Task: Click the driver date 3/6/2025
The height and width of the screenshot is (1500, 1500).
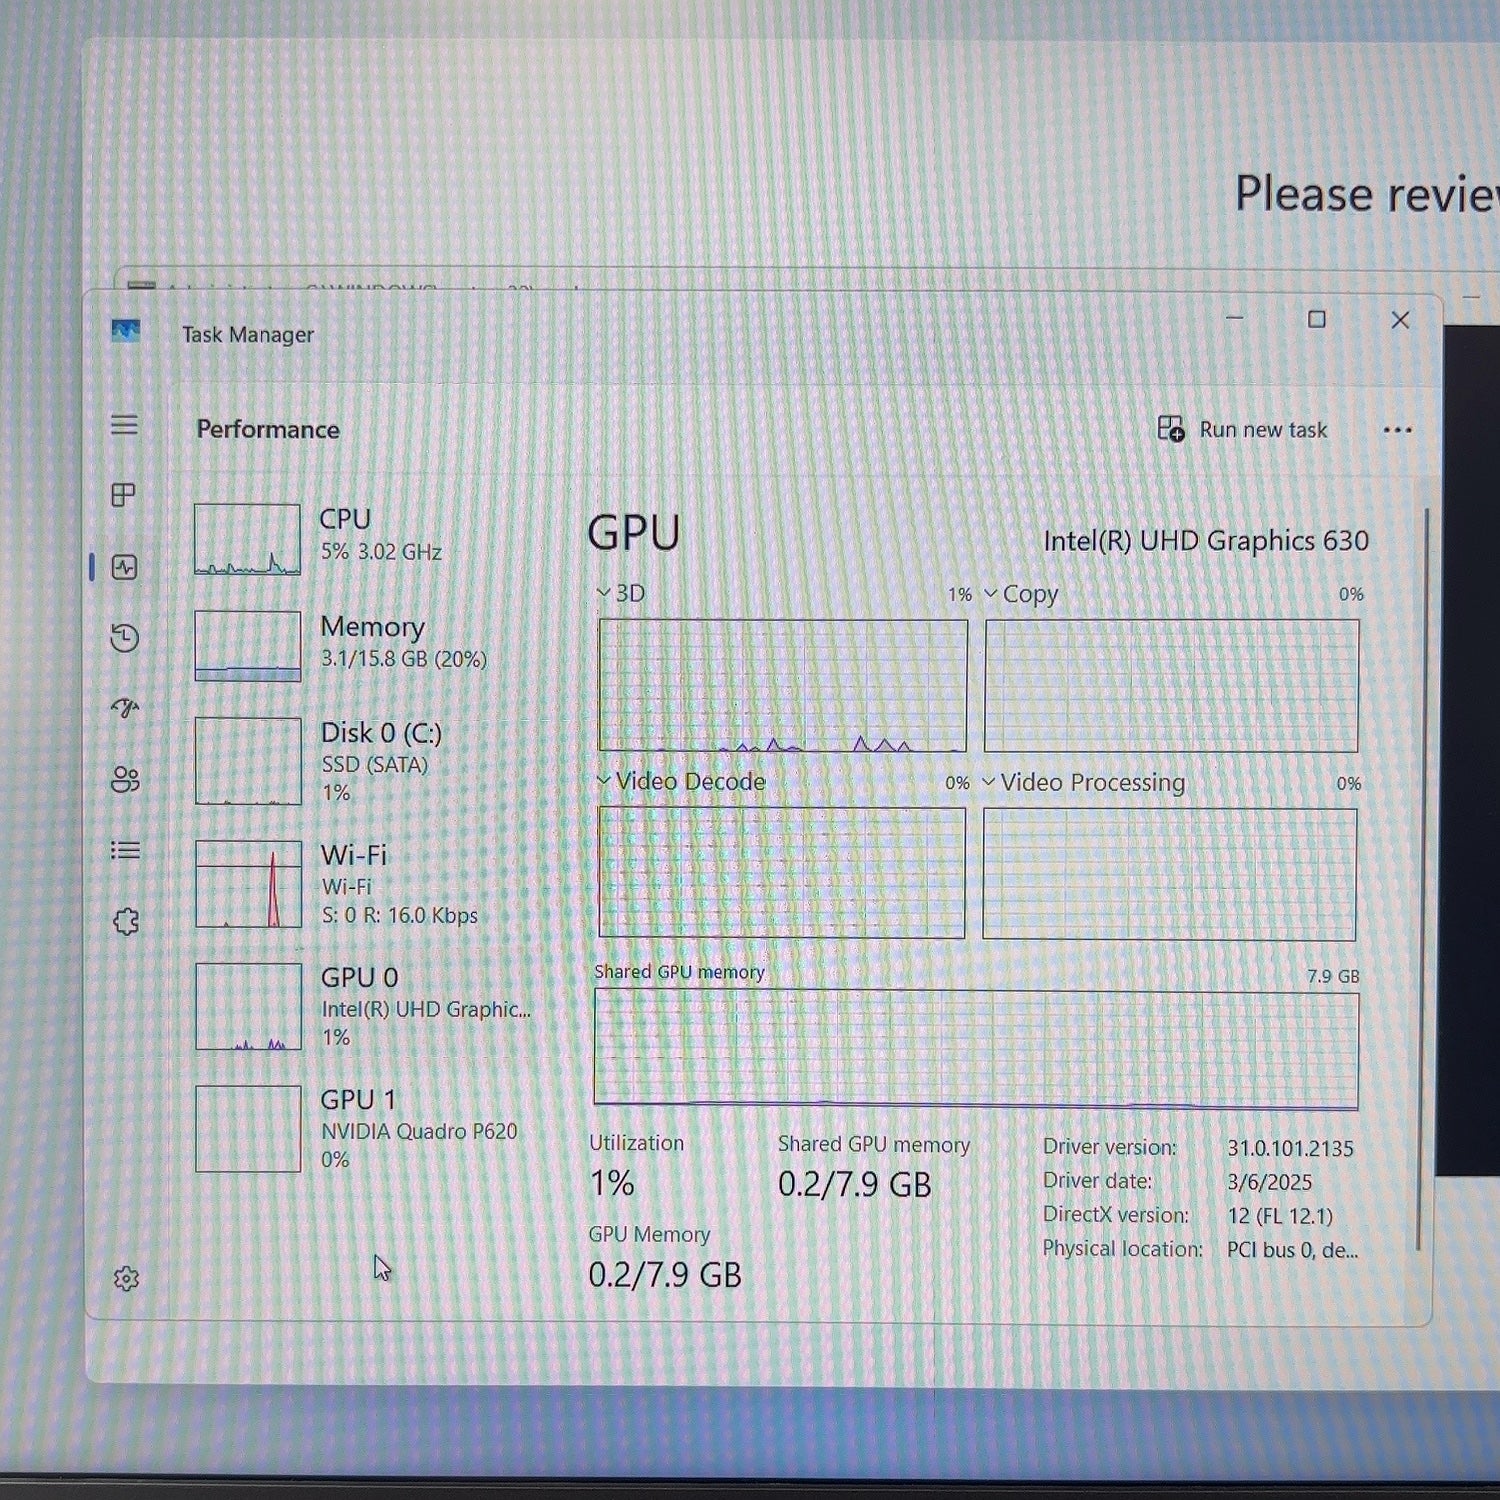Action: 1269,1182
